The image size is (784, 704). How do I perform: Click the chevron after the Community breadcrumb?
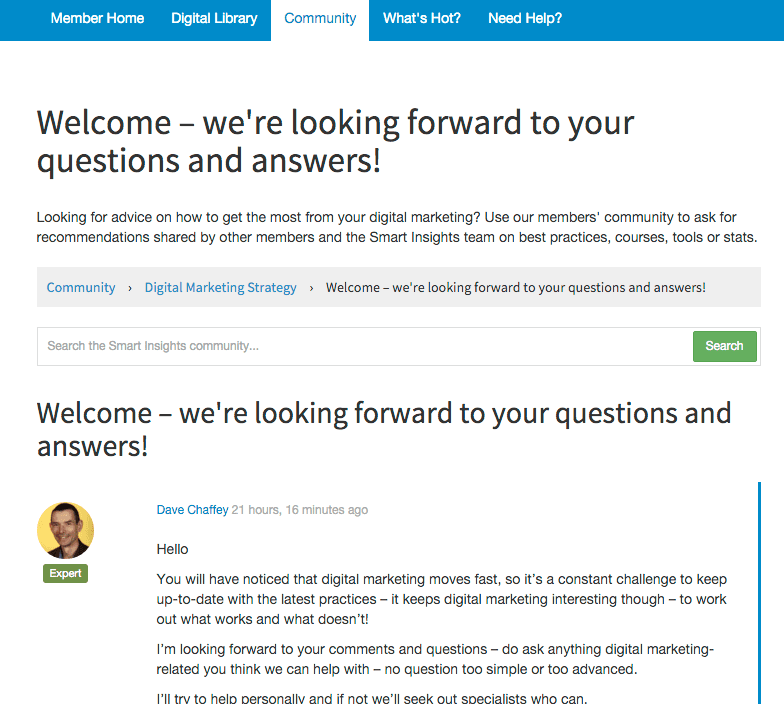pyautogui.click(x=130, y=288)
